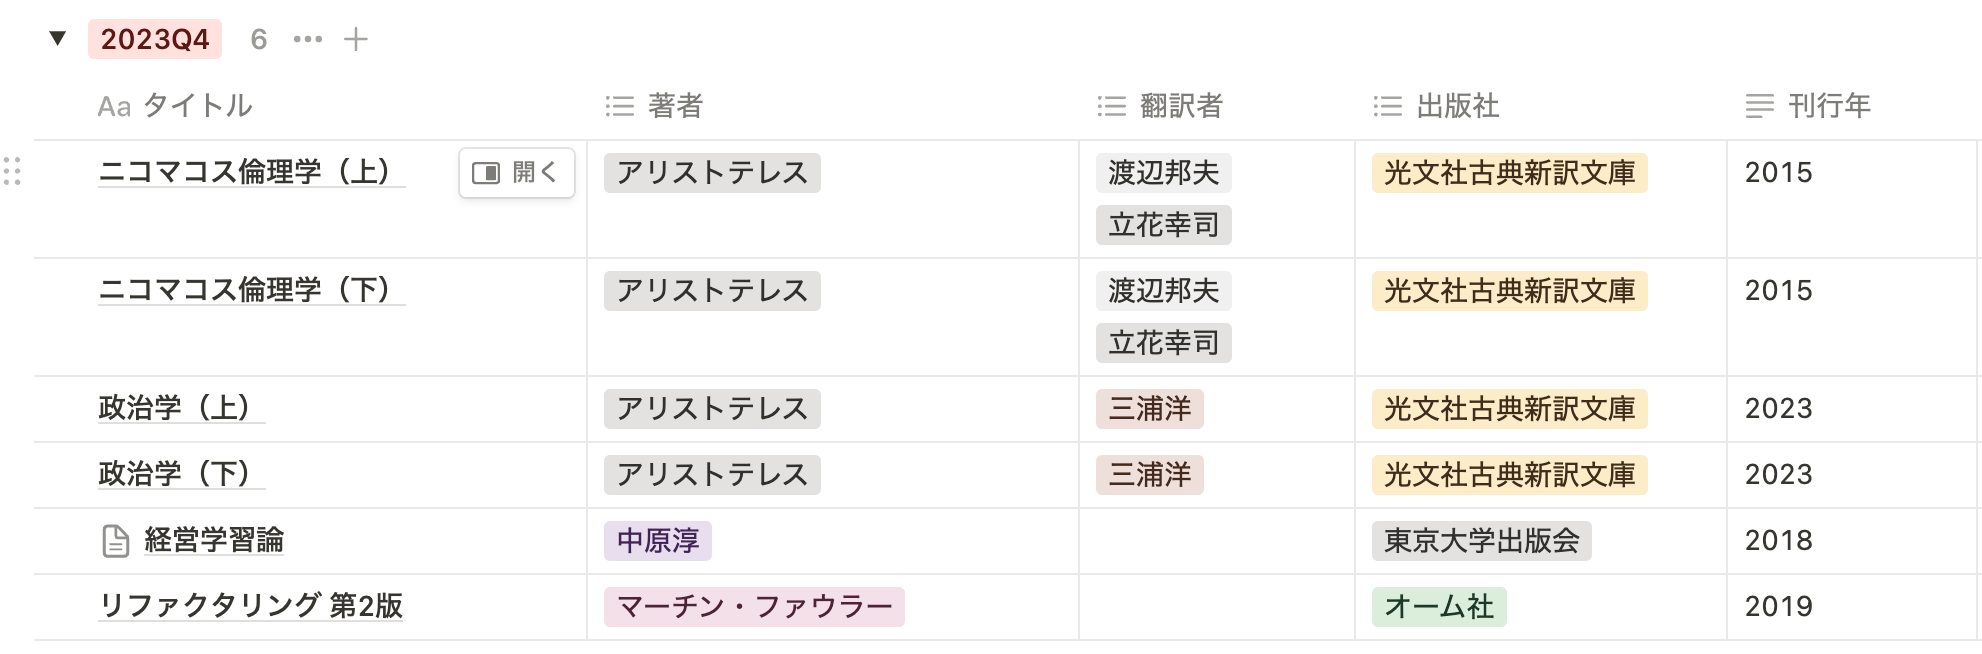The height and width of the screenshot is (654, 1982).
Task: Click the pink マーチン・ファウラー author tag
Action: pos(754,606)
